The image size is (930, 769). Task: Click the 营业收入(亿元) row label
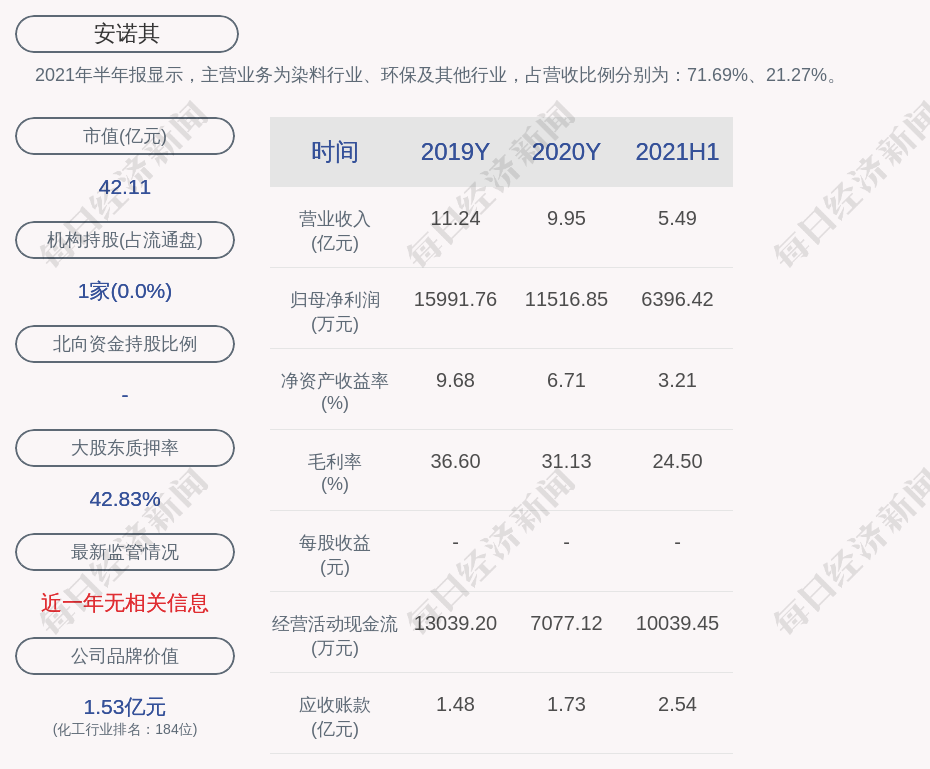click(x=335, y=230)
